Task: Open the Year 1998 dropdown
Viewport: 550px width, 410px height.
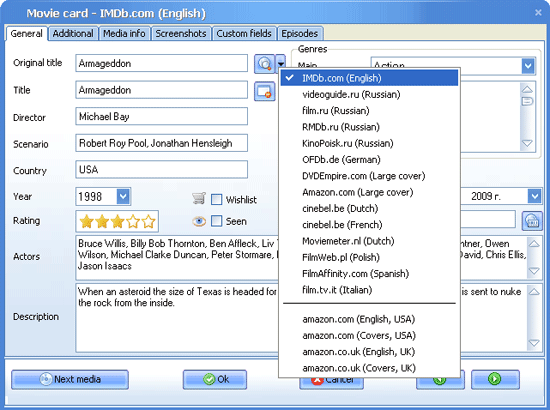Action: [x=123, y=196]
